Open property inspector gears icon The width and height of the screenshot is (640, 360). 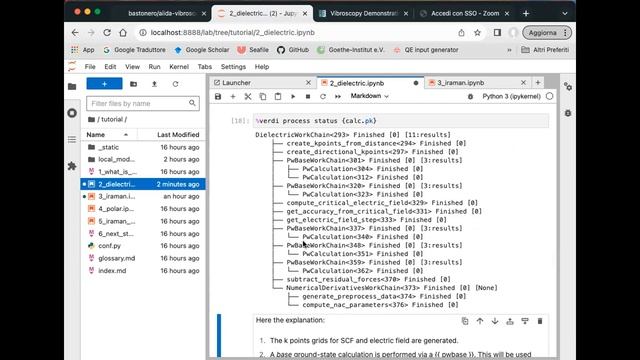tap(568, 87)
